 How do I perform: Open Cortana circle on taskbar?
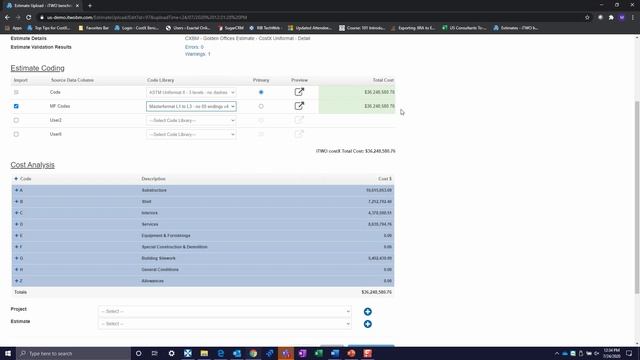[x=138, y=353]
